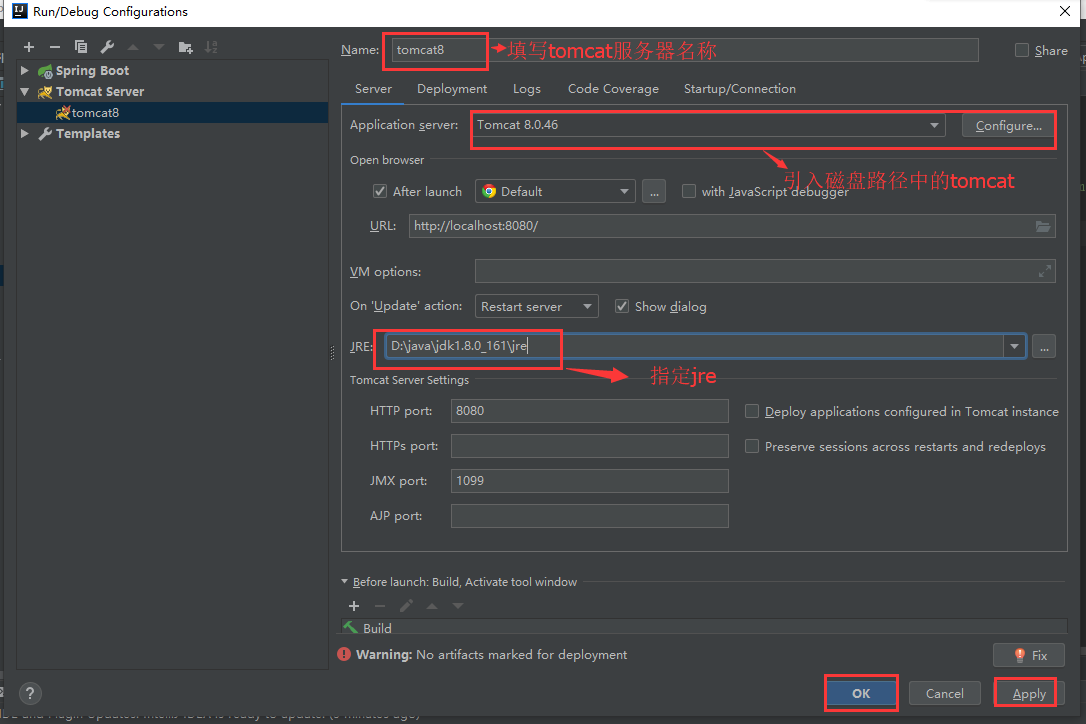This screenshot has height=724, width=1086.
Task: Toggle the Share checkbox
Action: (x=1022, y=50)
